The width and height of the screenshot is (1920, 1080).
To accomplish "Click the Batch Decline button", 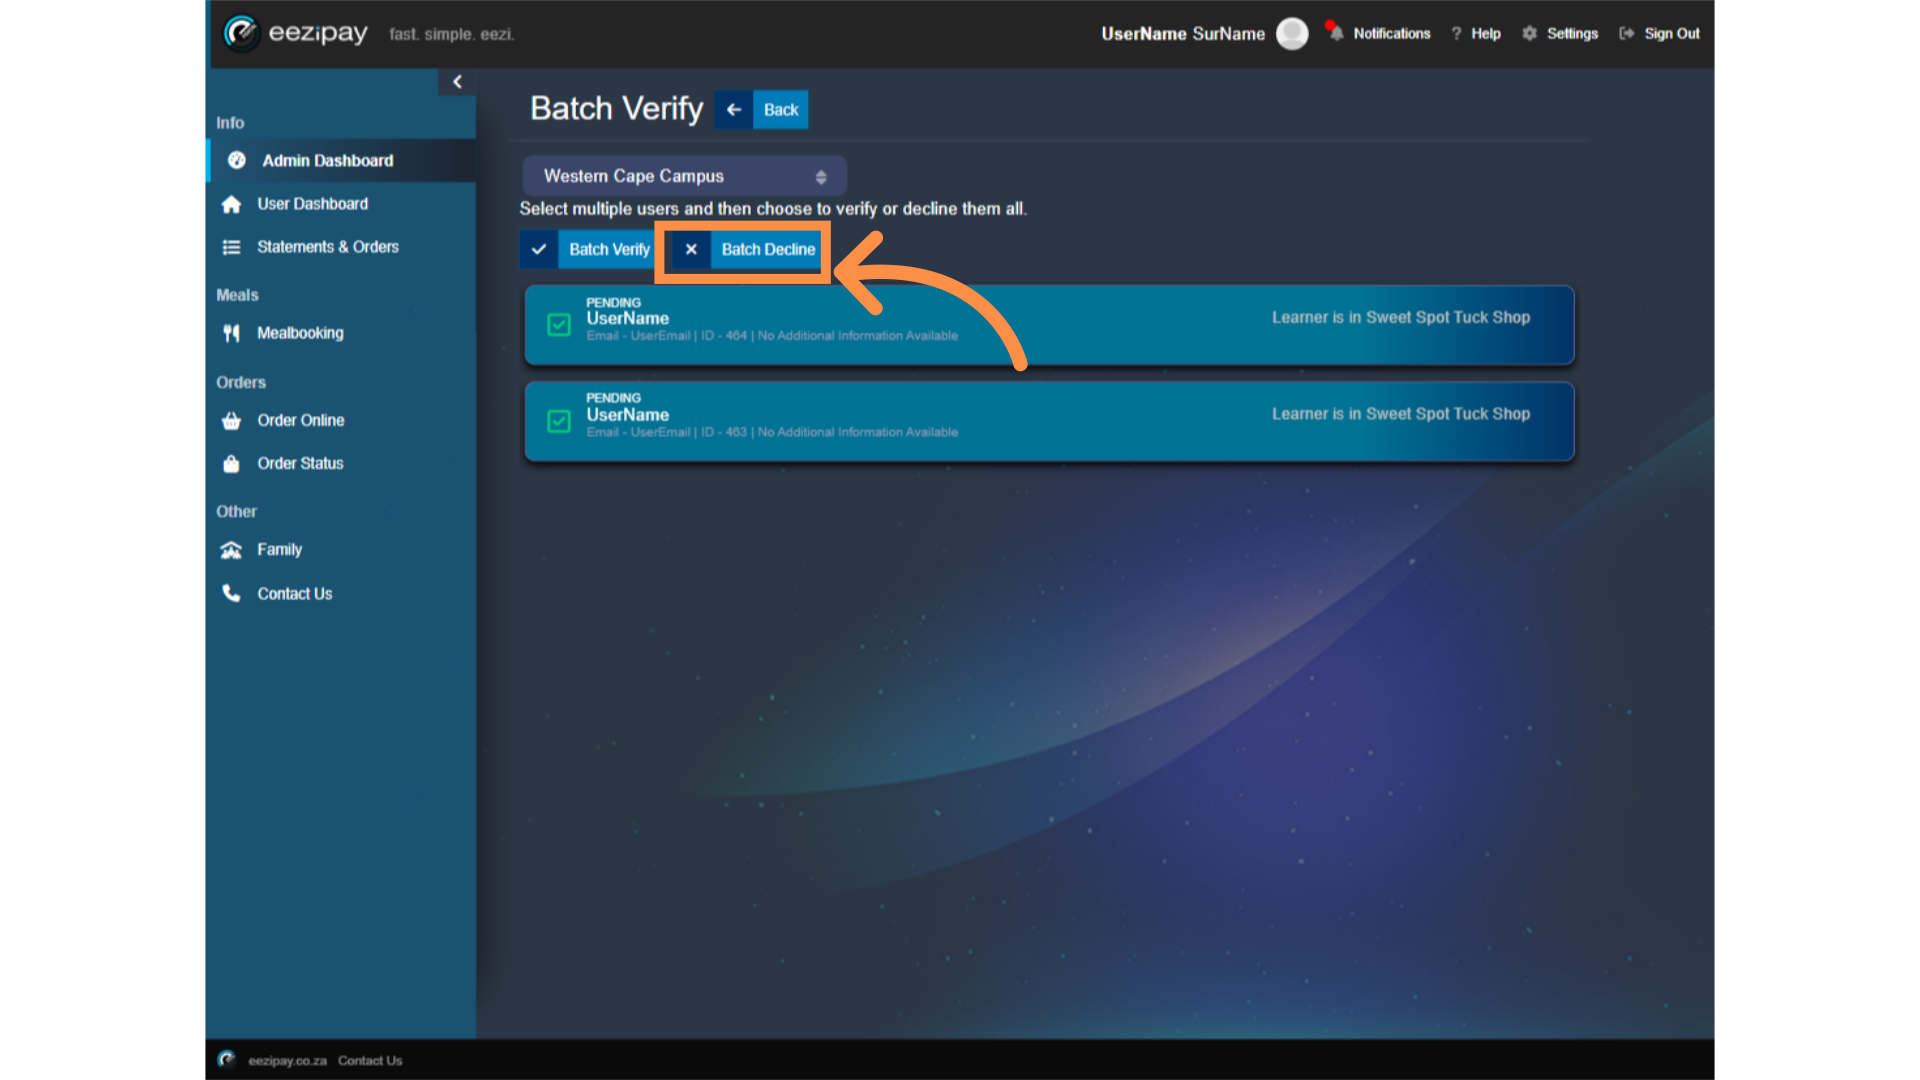I will [747, 250].
